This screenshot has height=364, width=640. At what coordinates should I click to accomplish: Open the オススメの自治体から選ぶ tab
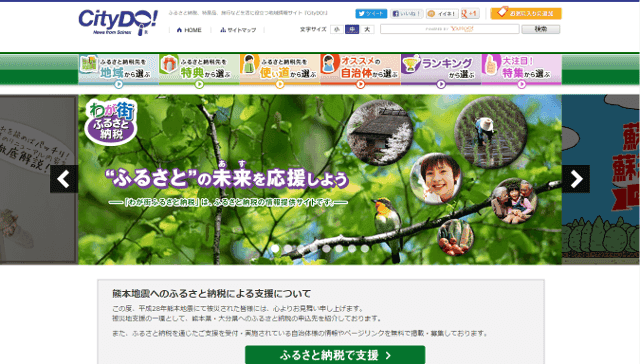(360, 70)
